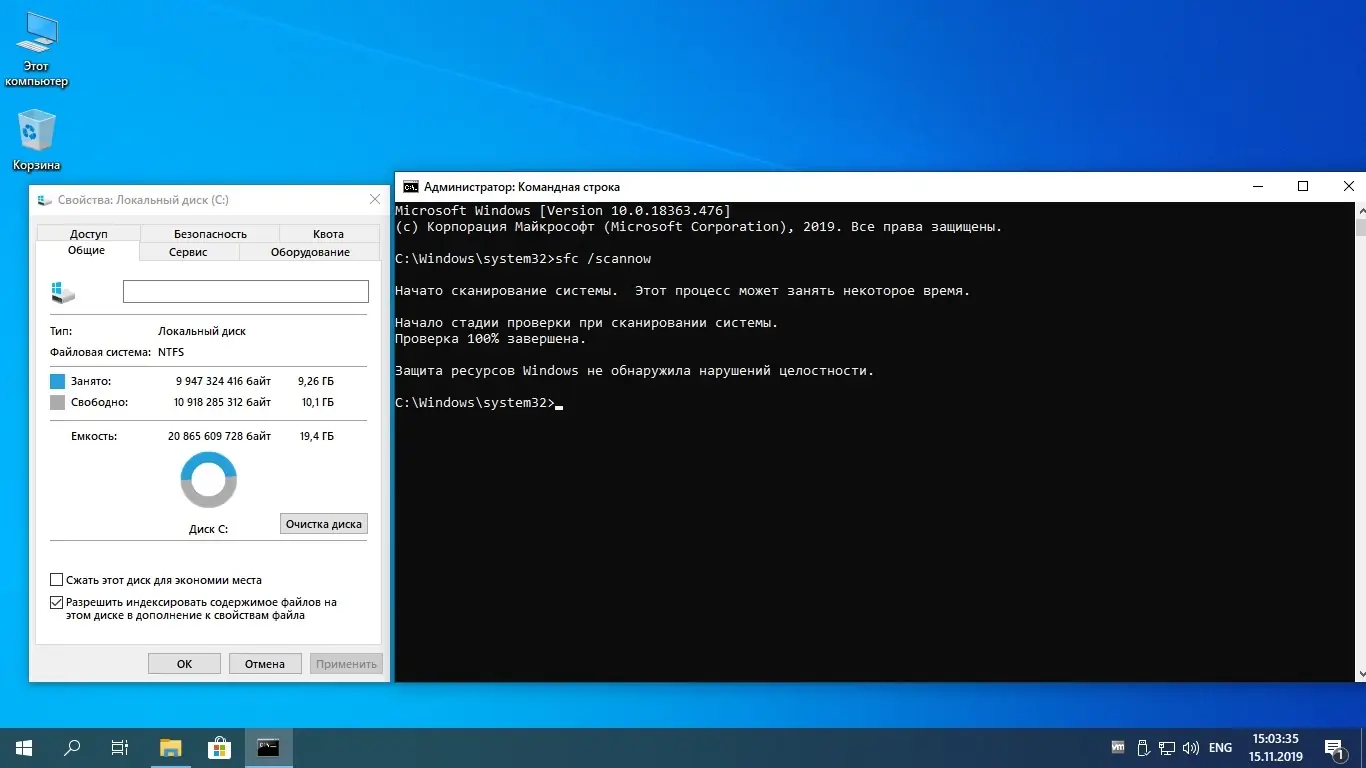Disable file content indexing on this drive
Viewport: 1366px width, 768px height.
pos(57,602)
